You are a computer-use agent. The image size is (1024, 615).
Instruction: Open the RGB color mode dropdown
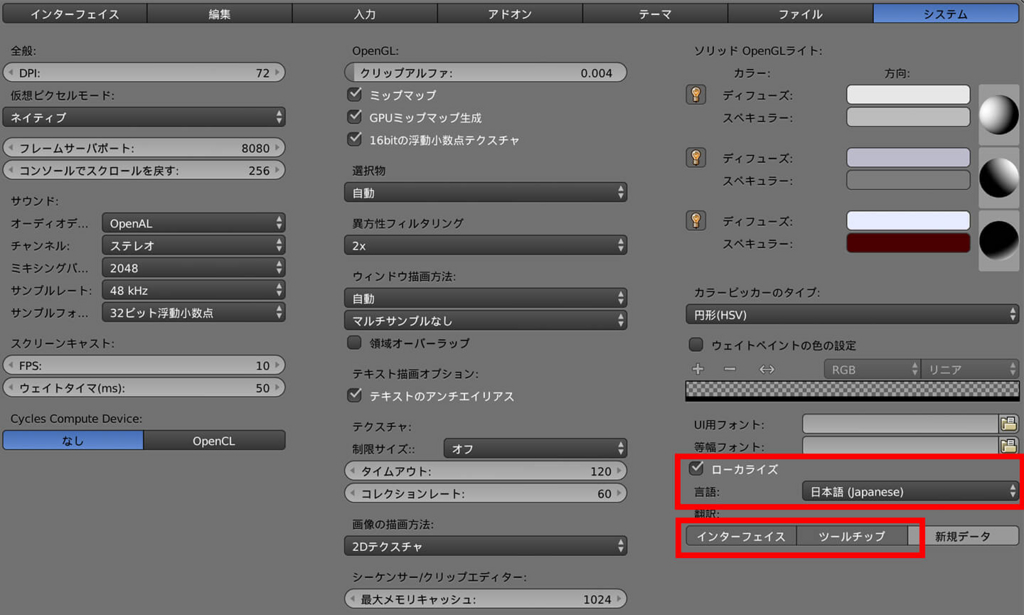click(872, 370)
